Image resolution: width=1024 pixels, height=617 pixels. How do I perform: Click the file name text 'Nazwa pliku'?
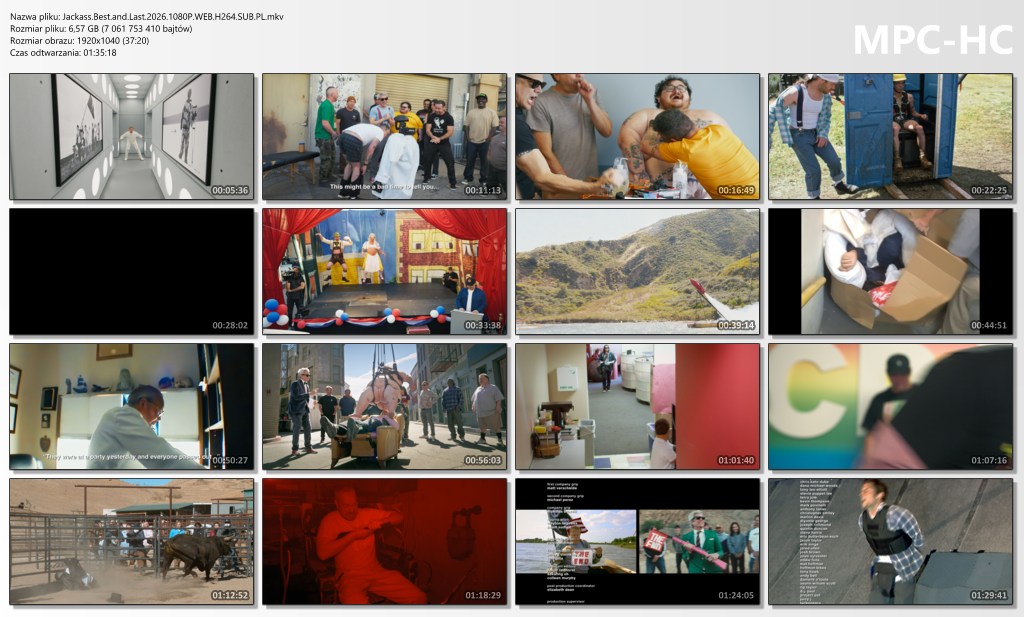34,17
